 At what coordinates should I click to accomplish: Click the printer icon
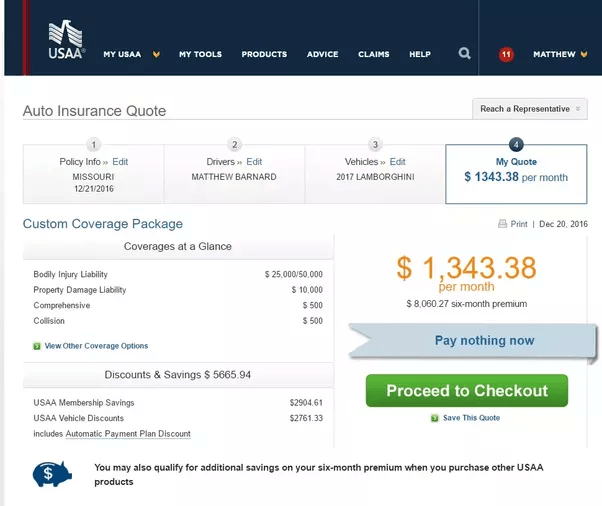(502, 224)
